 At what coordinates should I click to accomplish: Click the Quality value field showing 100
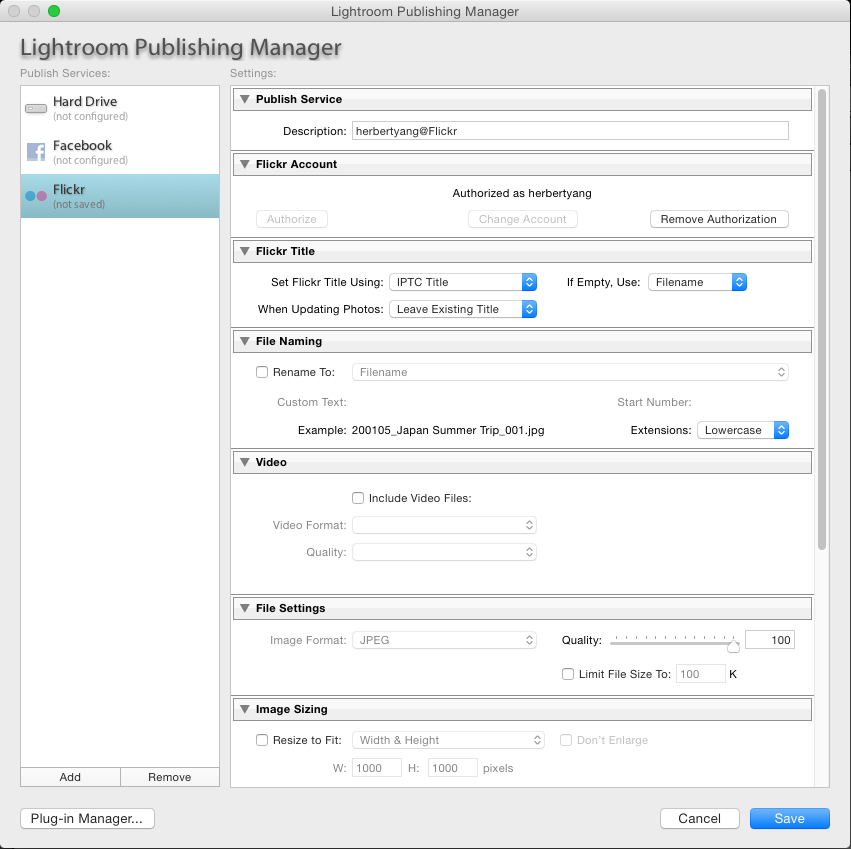click(770, 640)
